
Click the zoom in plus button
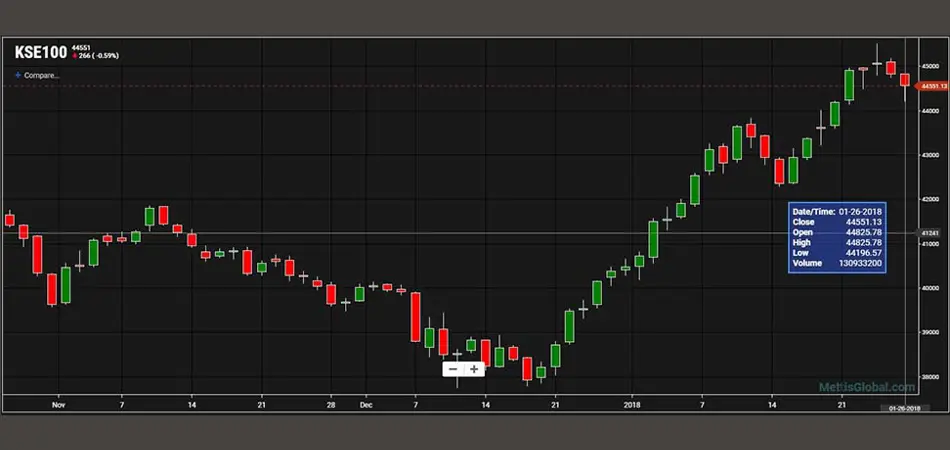474,369
